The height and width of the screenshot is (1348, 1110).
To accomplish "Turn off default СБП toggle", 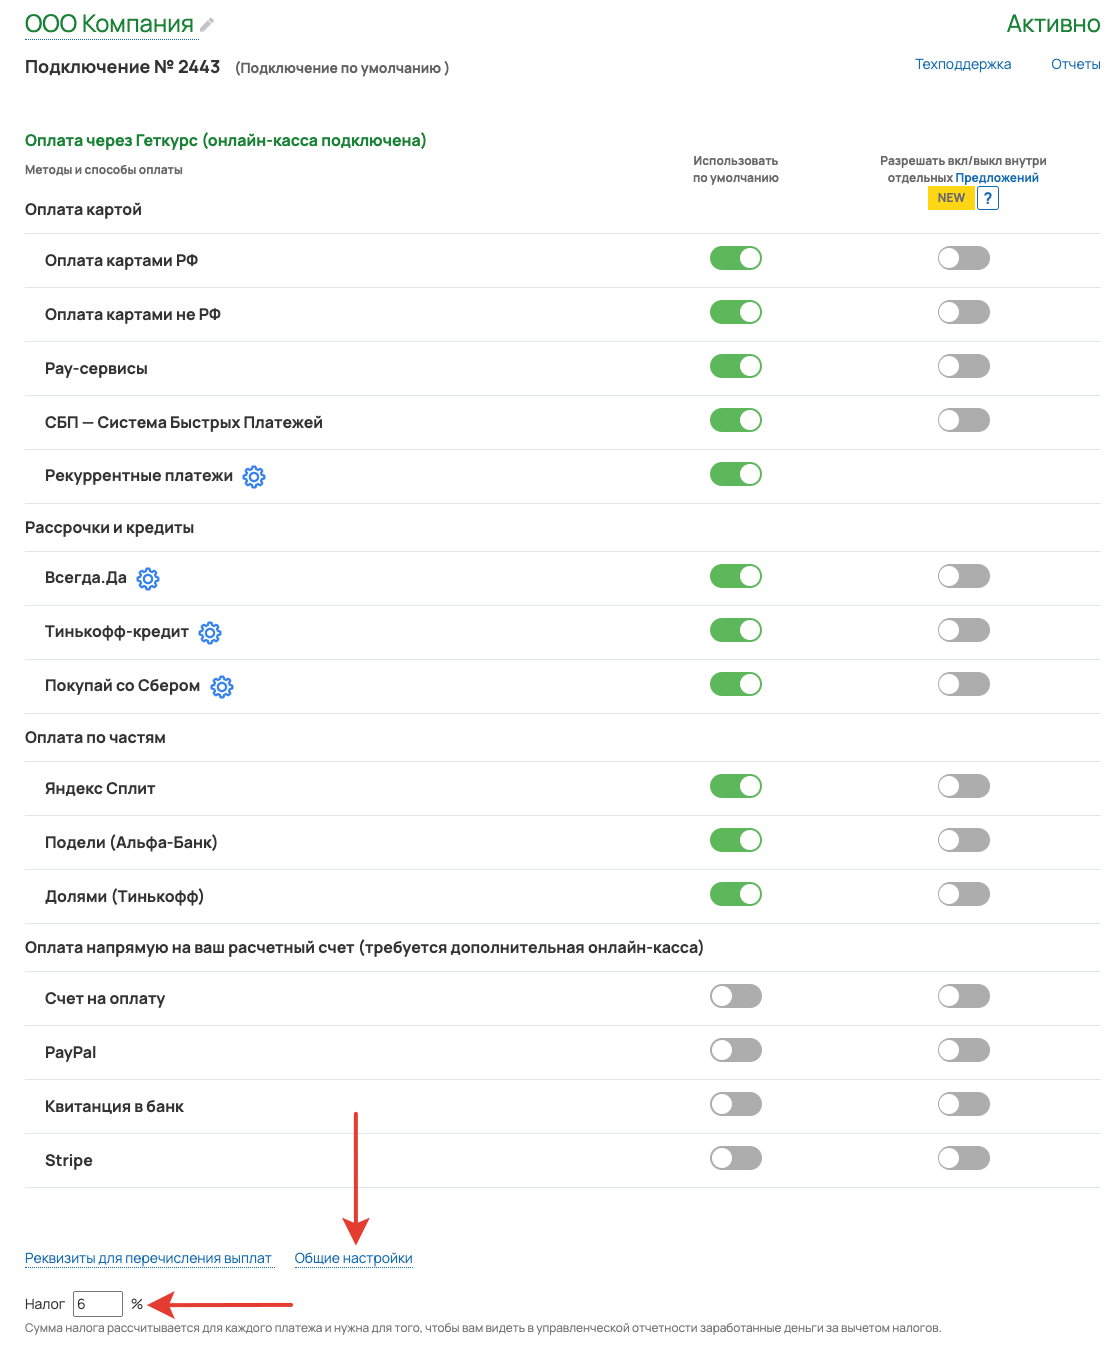I will (x=736, y=420).
